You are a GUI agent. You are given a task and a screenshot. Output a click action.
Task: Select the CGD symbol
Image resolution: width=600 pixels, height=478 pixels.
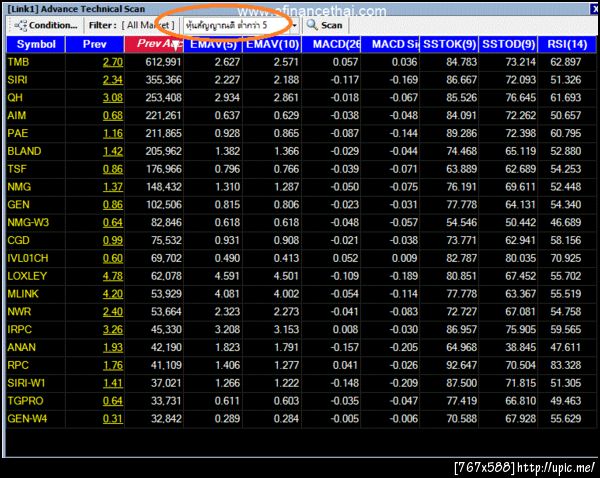pos(18,240)
